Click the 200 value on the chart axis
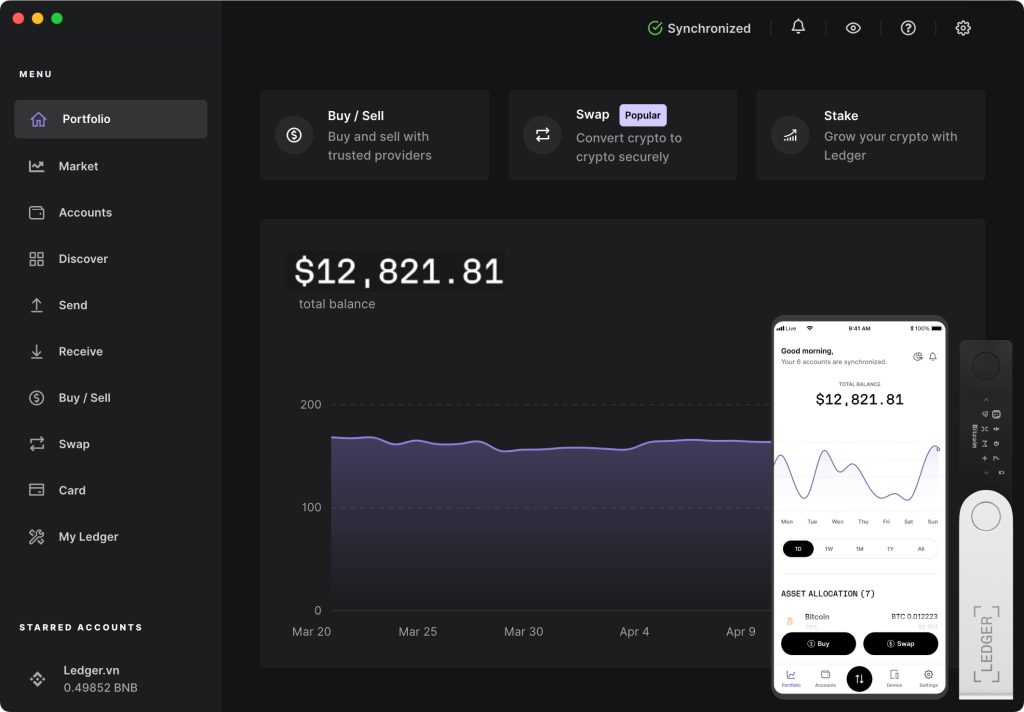 311,404
